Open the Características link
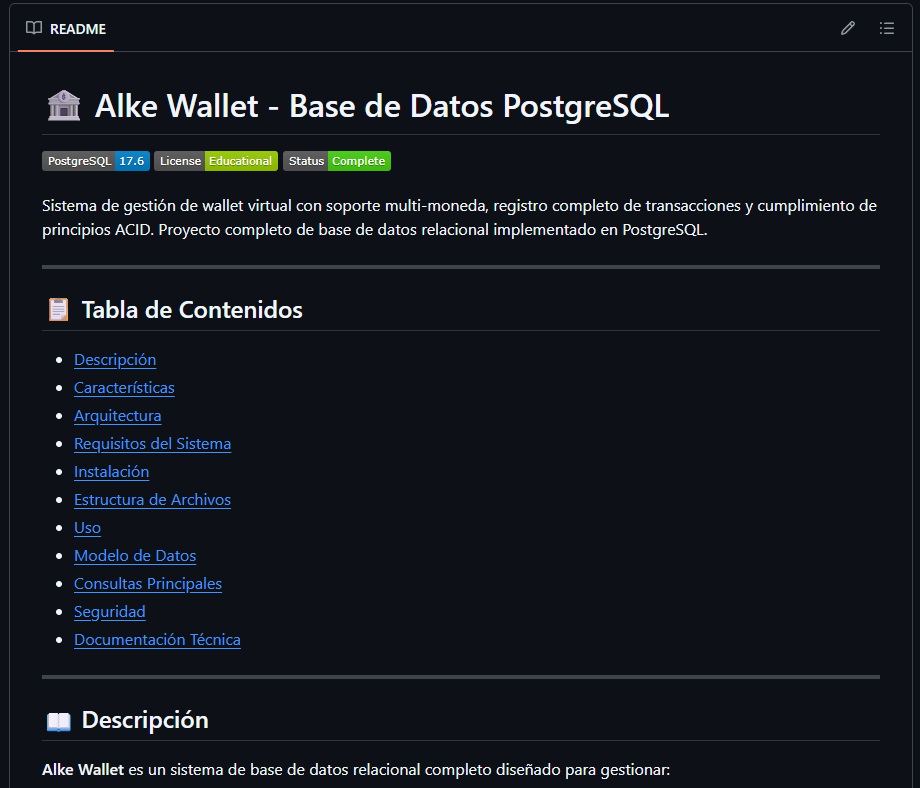The width and height of the screenshot is (920, 788). (x=123, y=387)
